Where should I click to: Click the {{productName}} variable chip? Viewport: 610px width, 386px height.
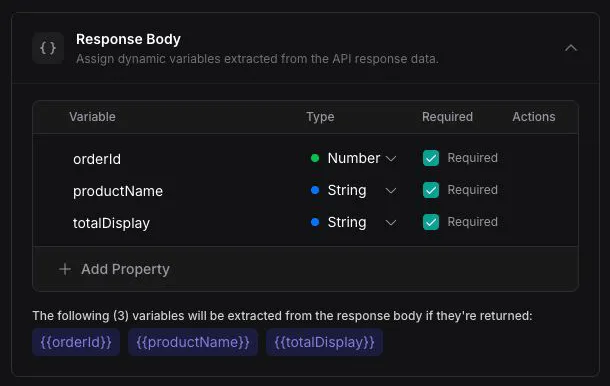point(193,342)
